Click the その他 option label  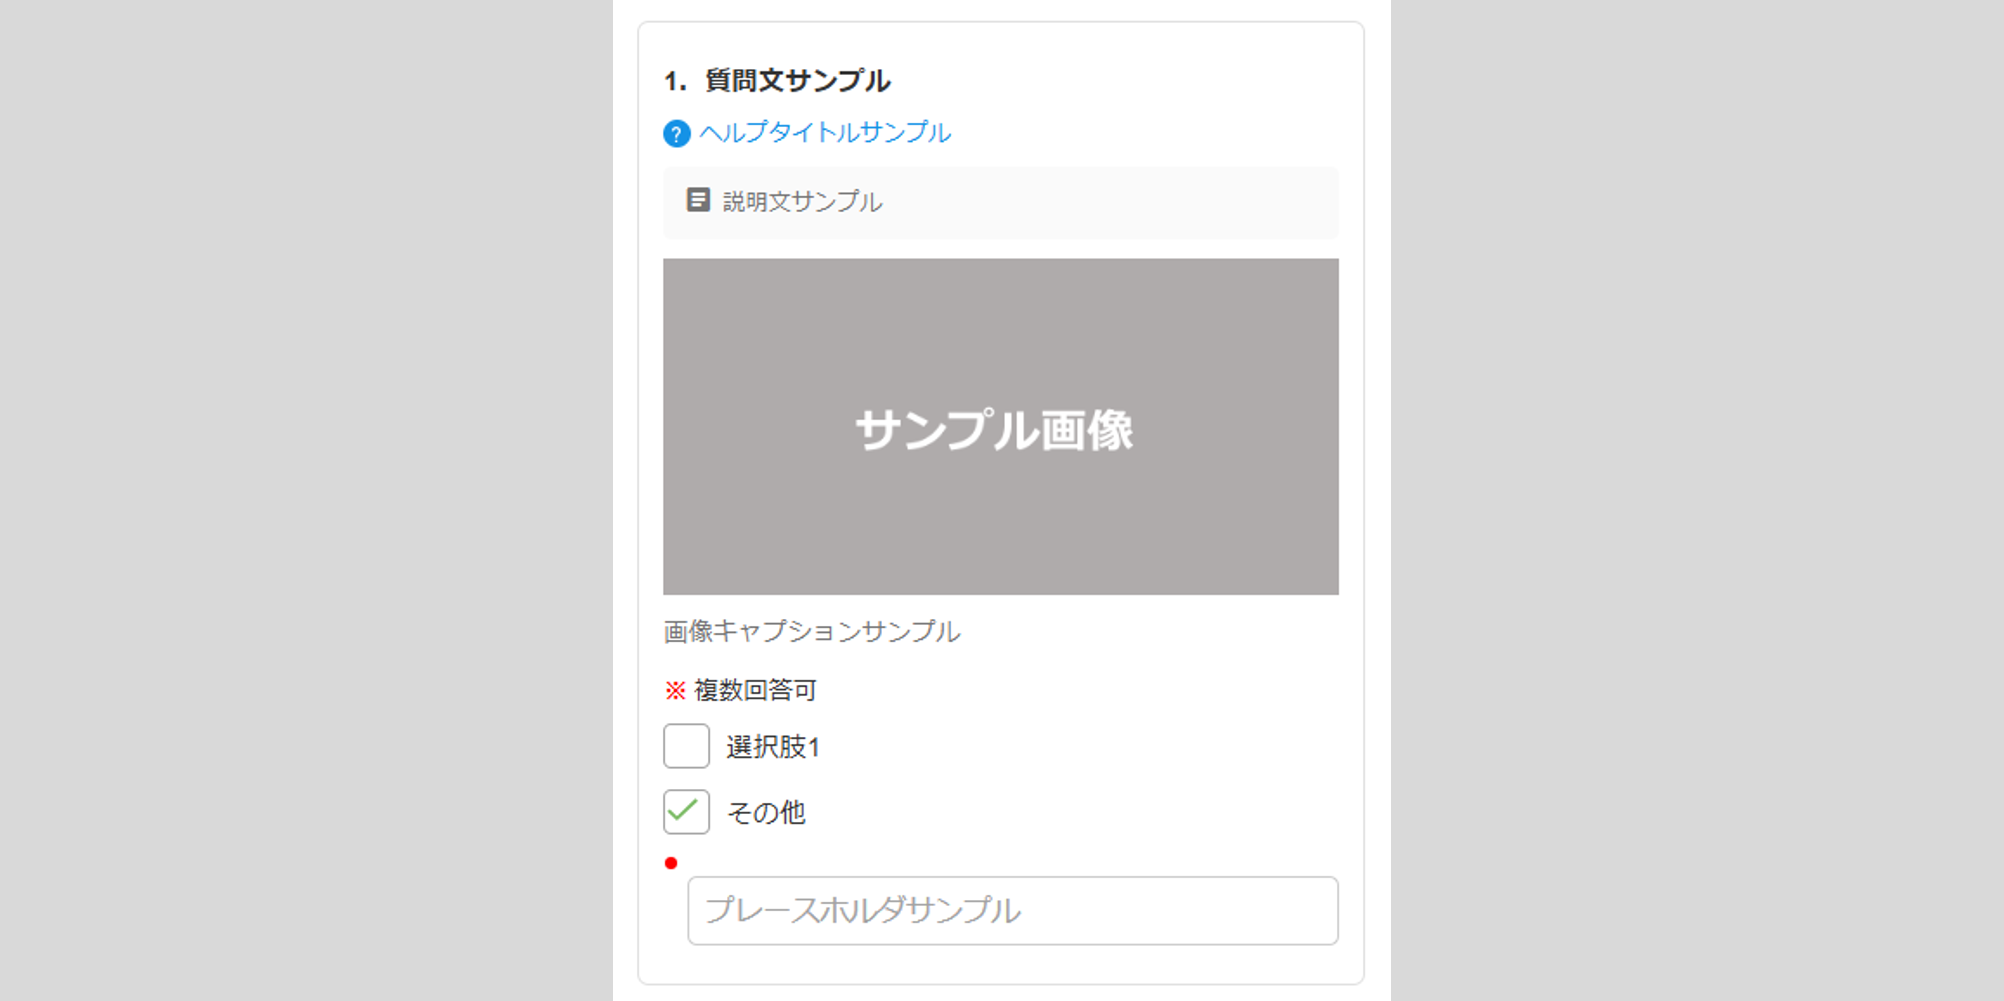(766, 813)
